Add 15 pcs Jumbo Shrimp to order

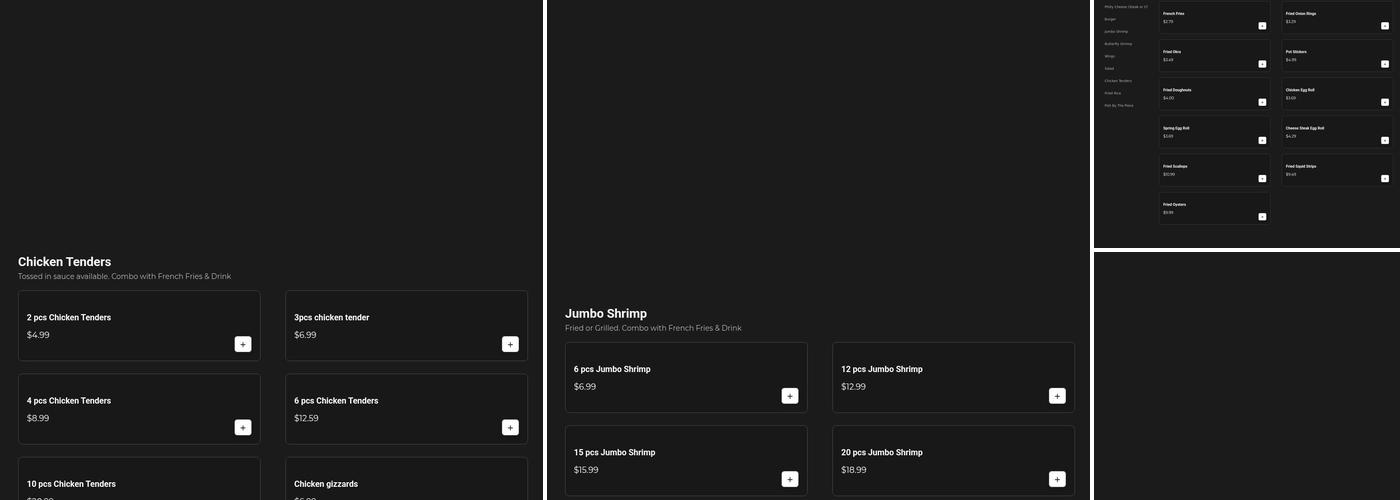tap(790, 479)
